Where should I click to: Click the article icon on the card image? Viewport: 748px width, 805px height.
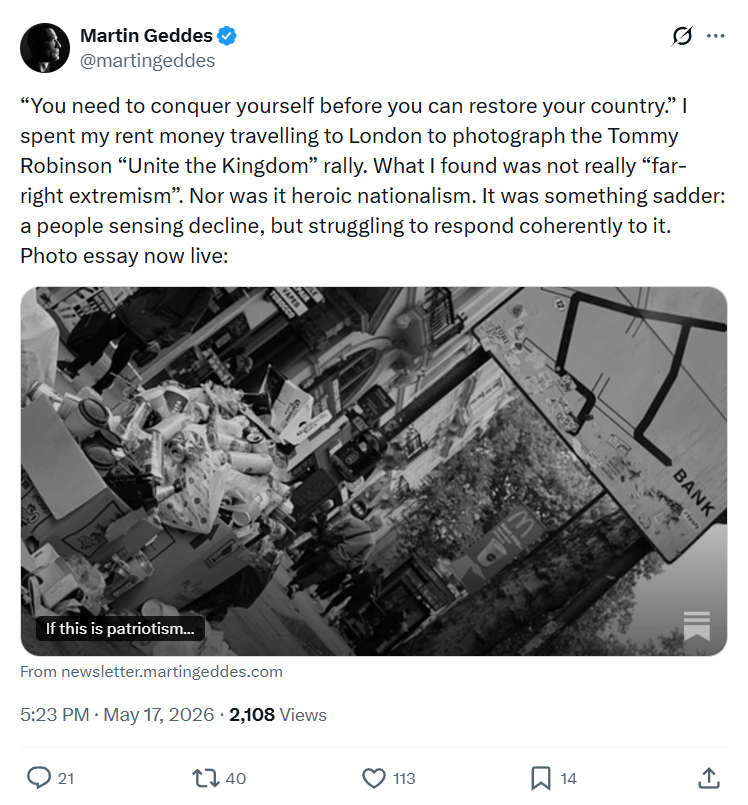[697, 625]
